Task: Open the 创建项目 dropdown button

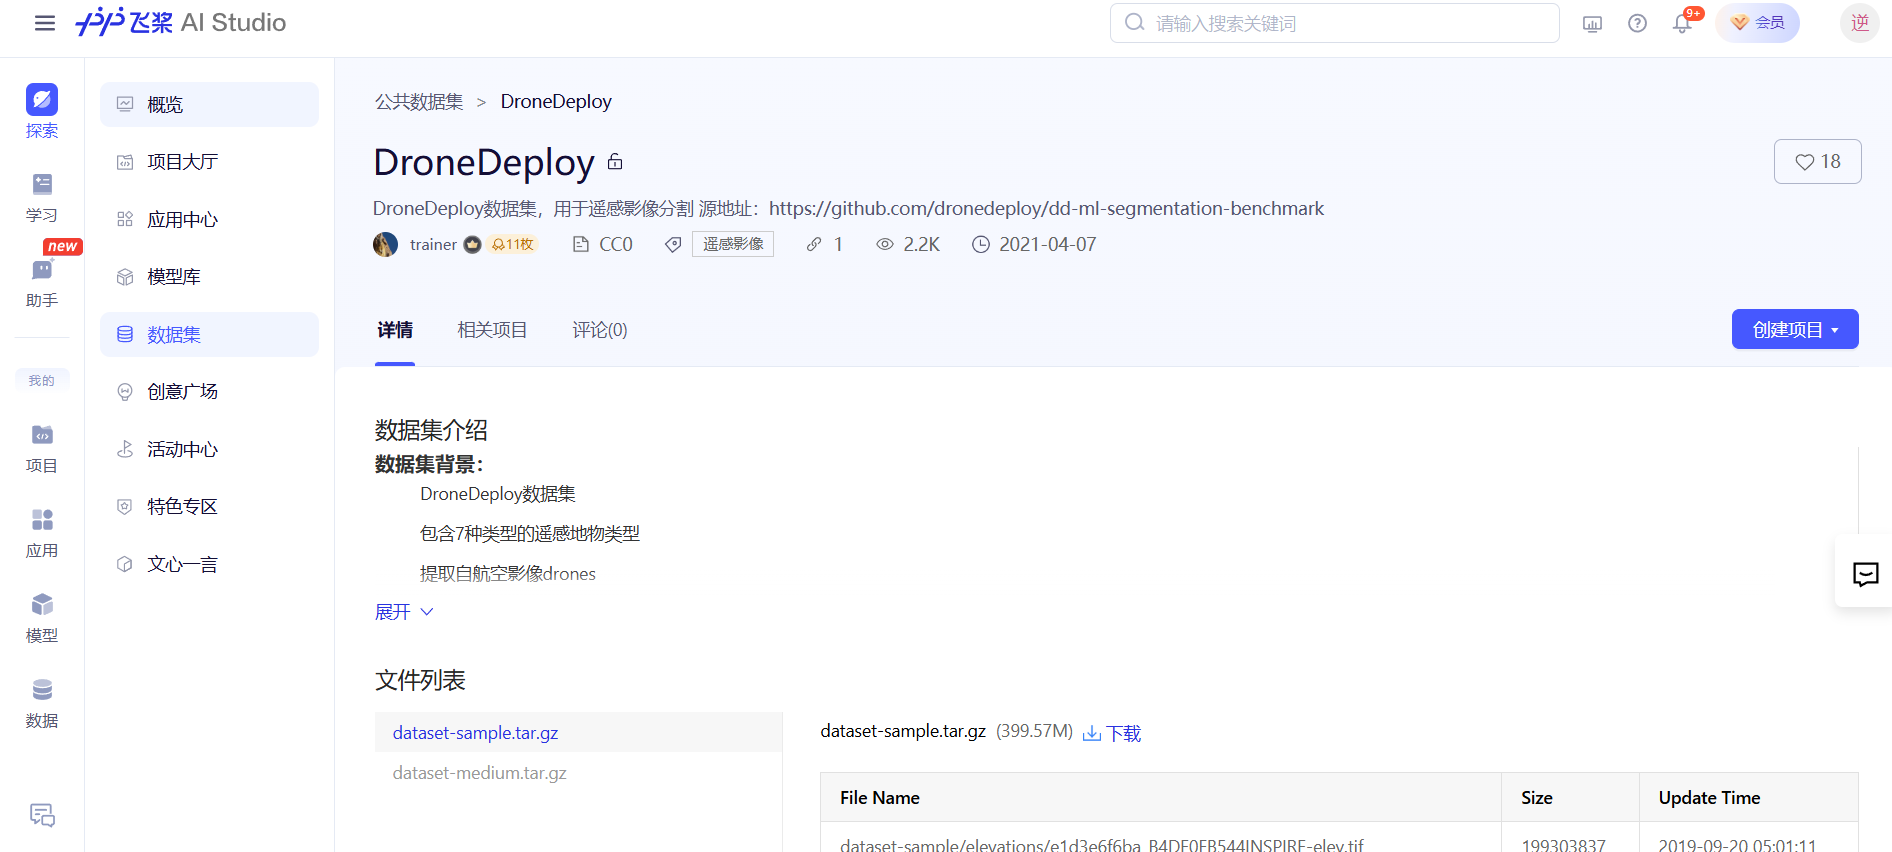Action: [1795, 329]
